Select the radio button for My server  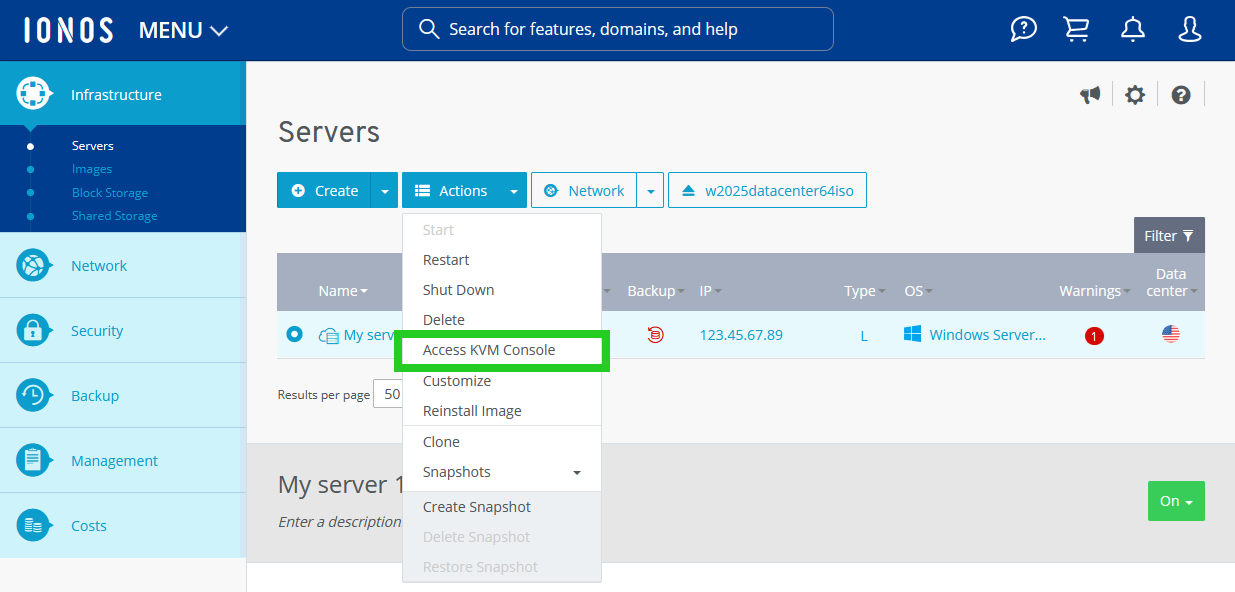coord(294,334)
